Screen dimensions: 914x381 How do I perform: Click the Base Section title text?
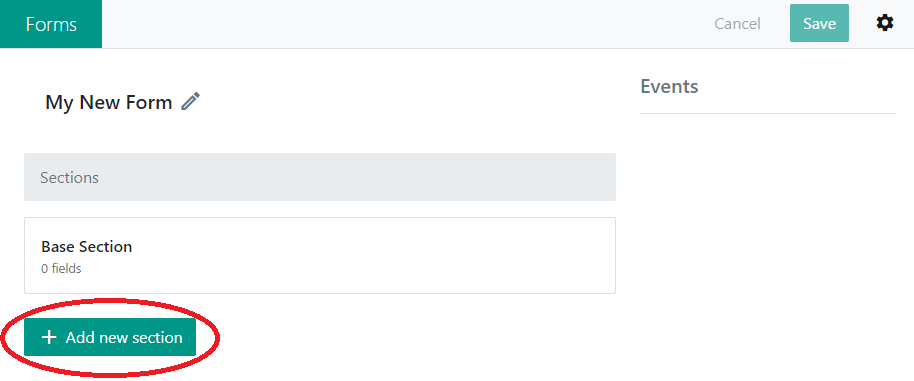86,246
